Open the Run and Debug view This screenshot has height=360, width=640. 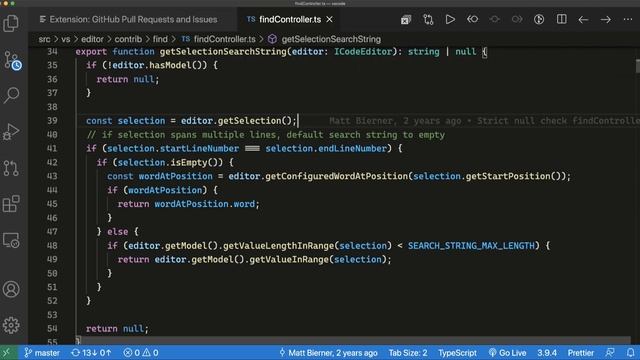pos(11,132)
